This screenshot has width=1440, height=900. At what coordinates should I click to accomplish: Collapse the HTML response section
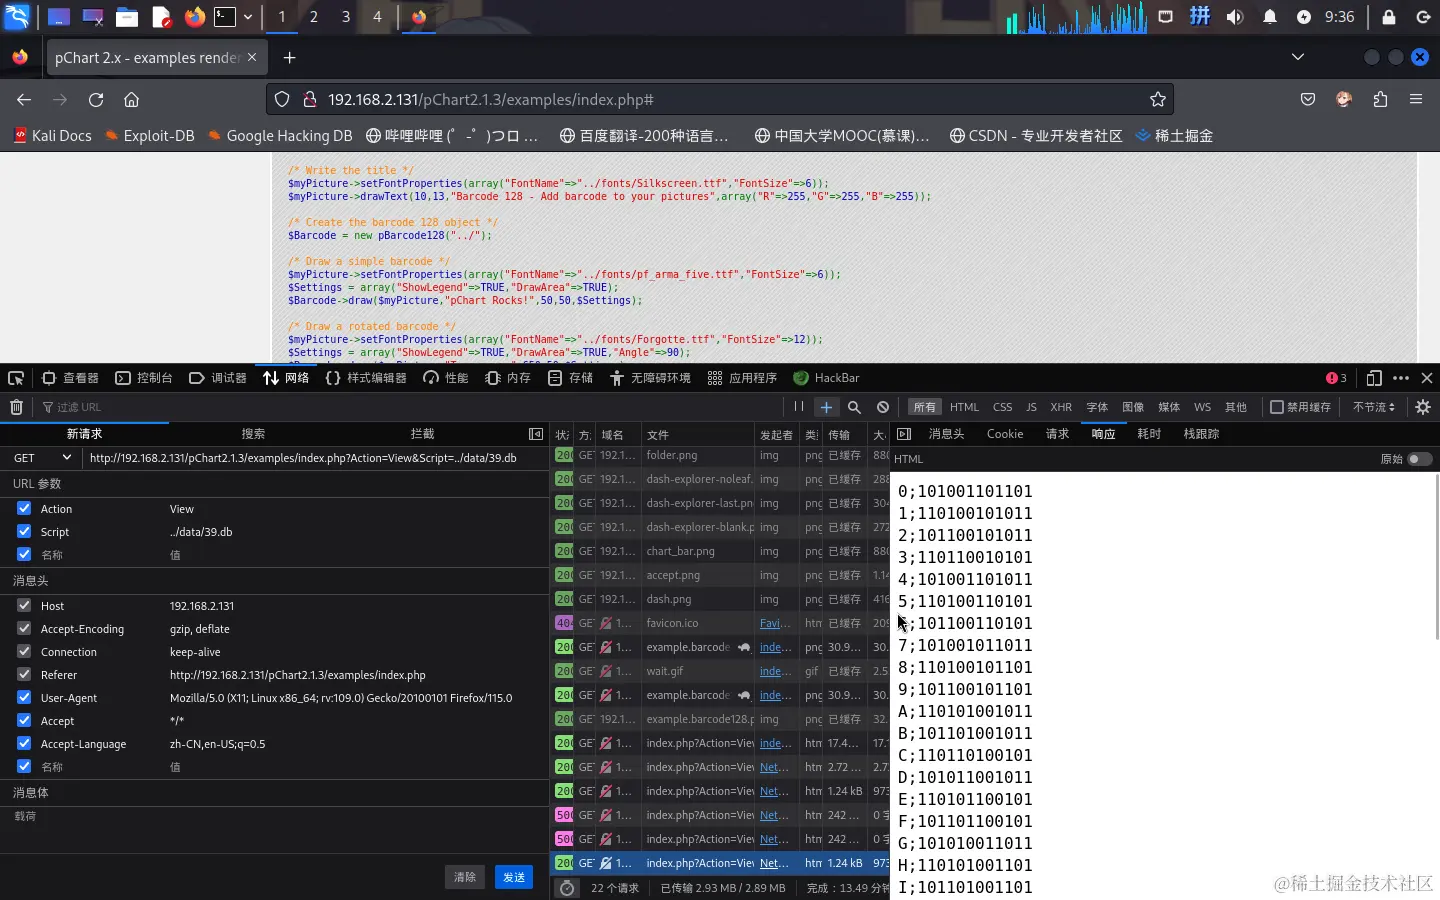click(x=909, y=459)
